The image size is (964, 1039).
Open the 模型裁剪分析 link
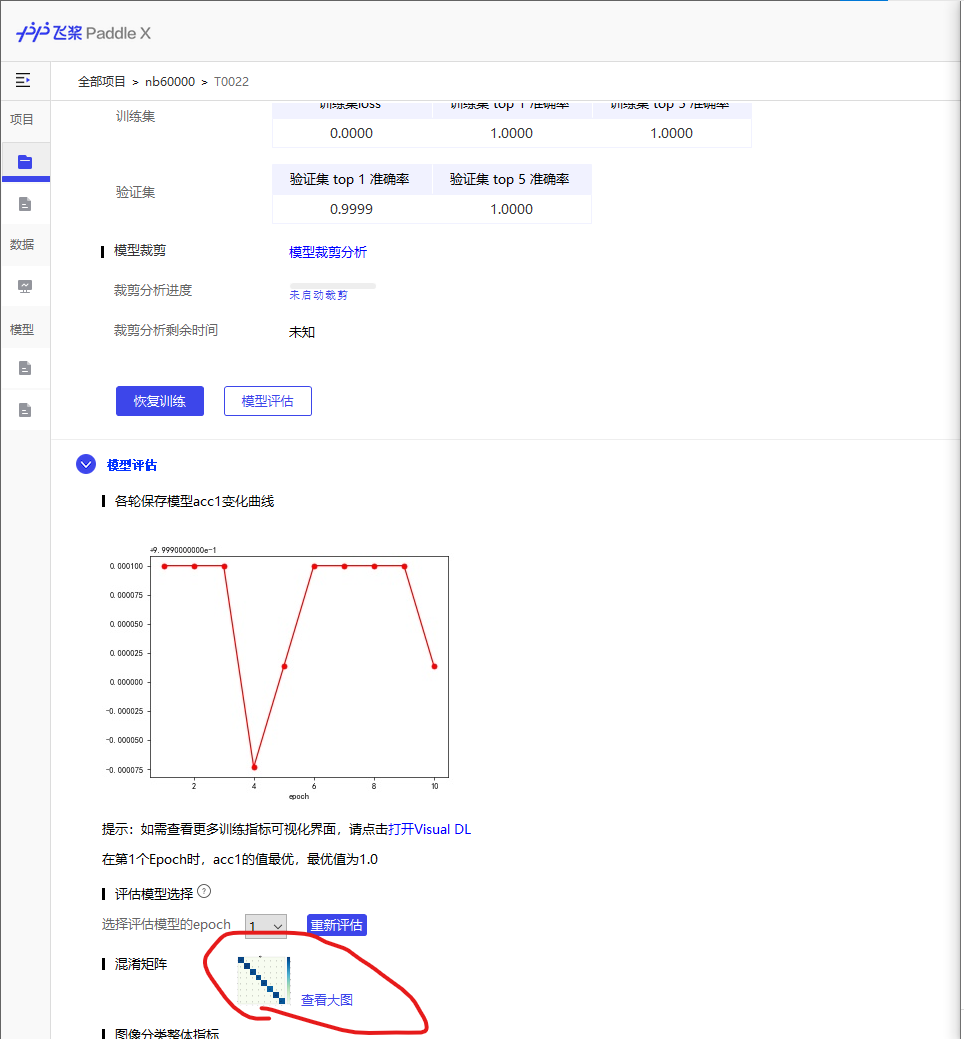[328, 252]
